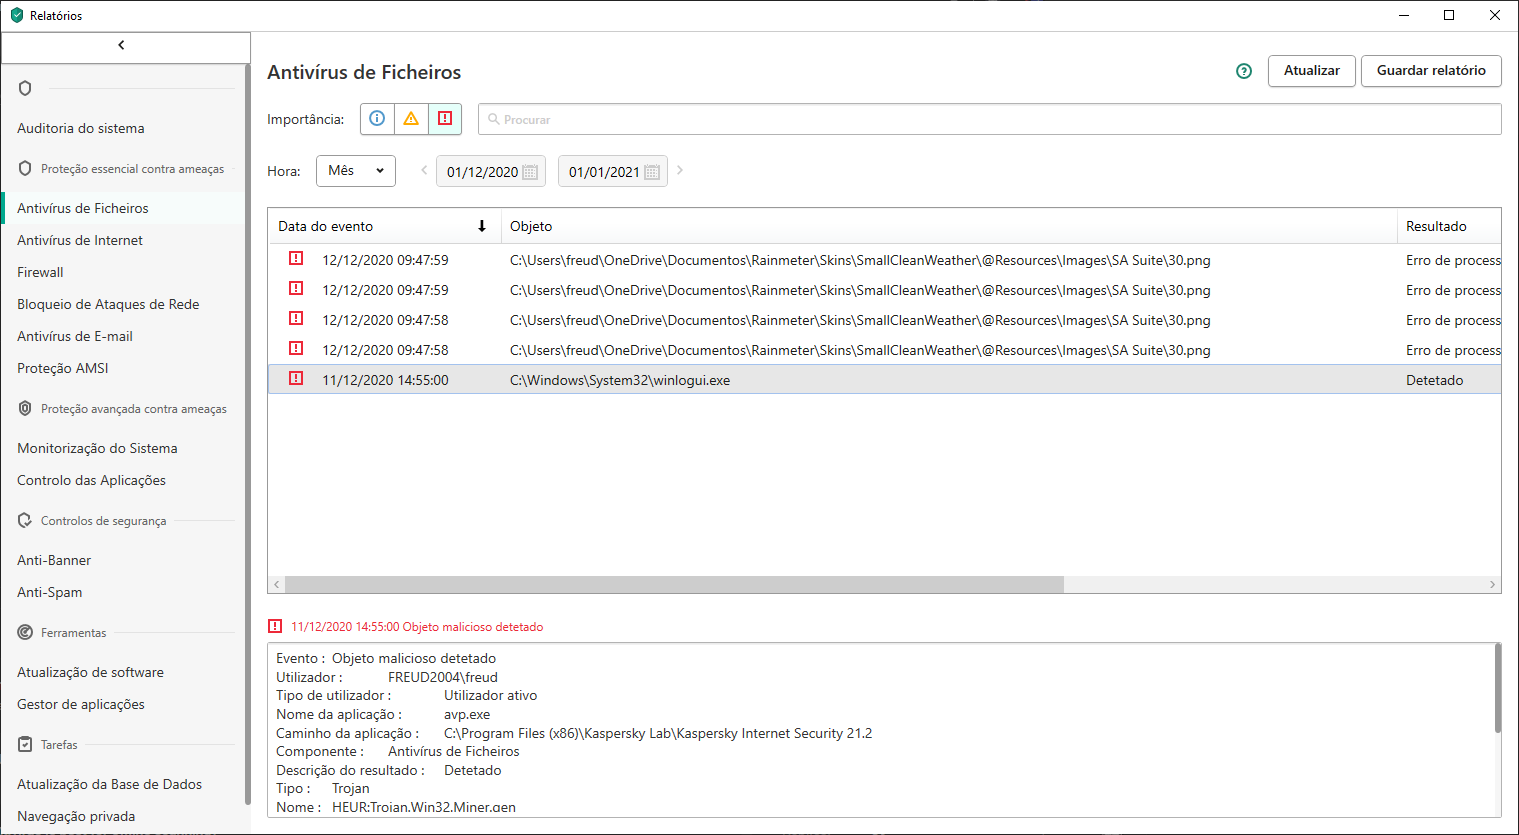Sort by the Data do evento column header
Screen dimensions: 1519x835
384,226
